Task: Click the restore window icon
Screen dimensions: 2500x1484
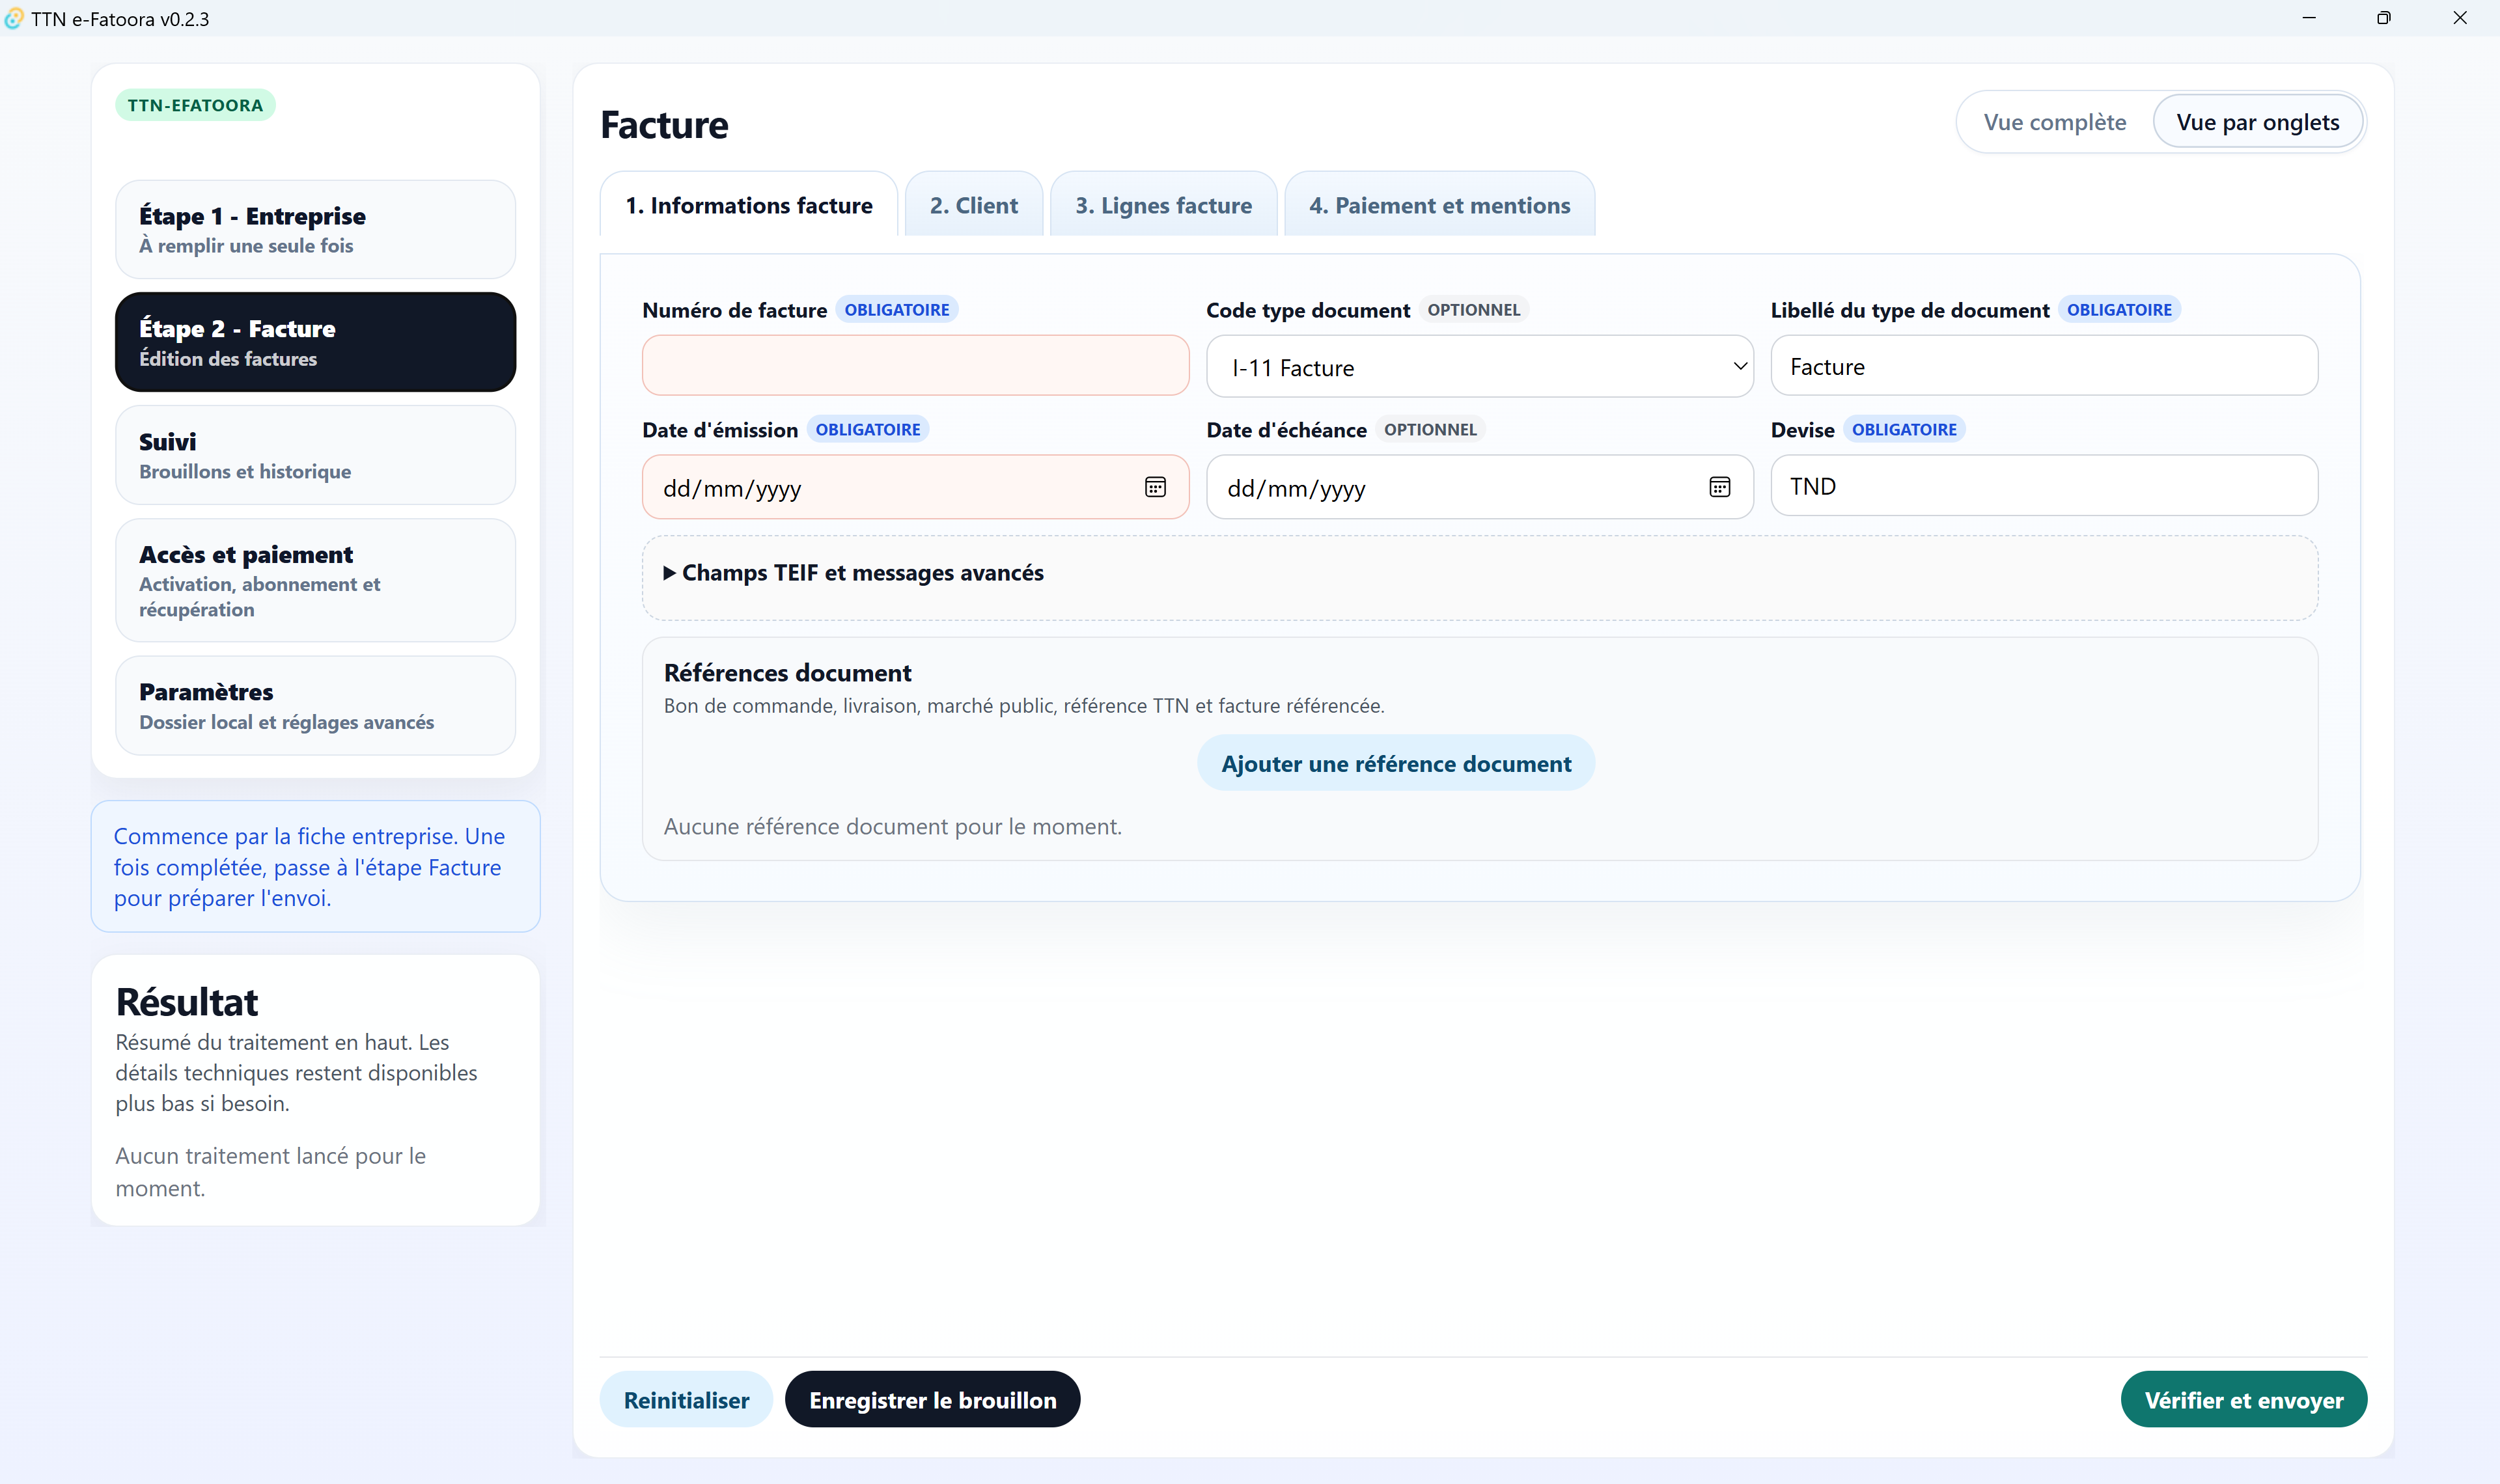Action: [x=2384, y=18]
